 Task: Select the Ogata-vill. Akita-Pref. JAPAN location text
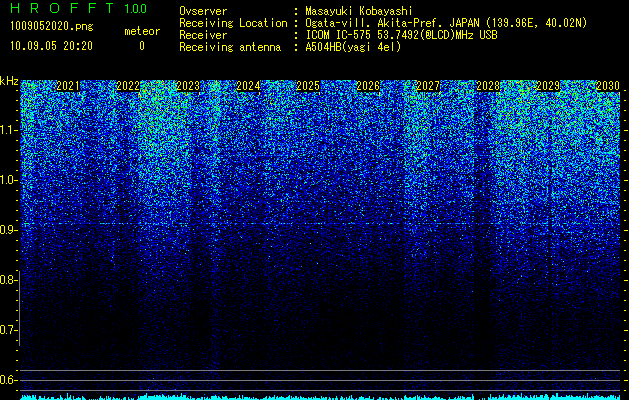point(446,23)
